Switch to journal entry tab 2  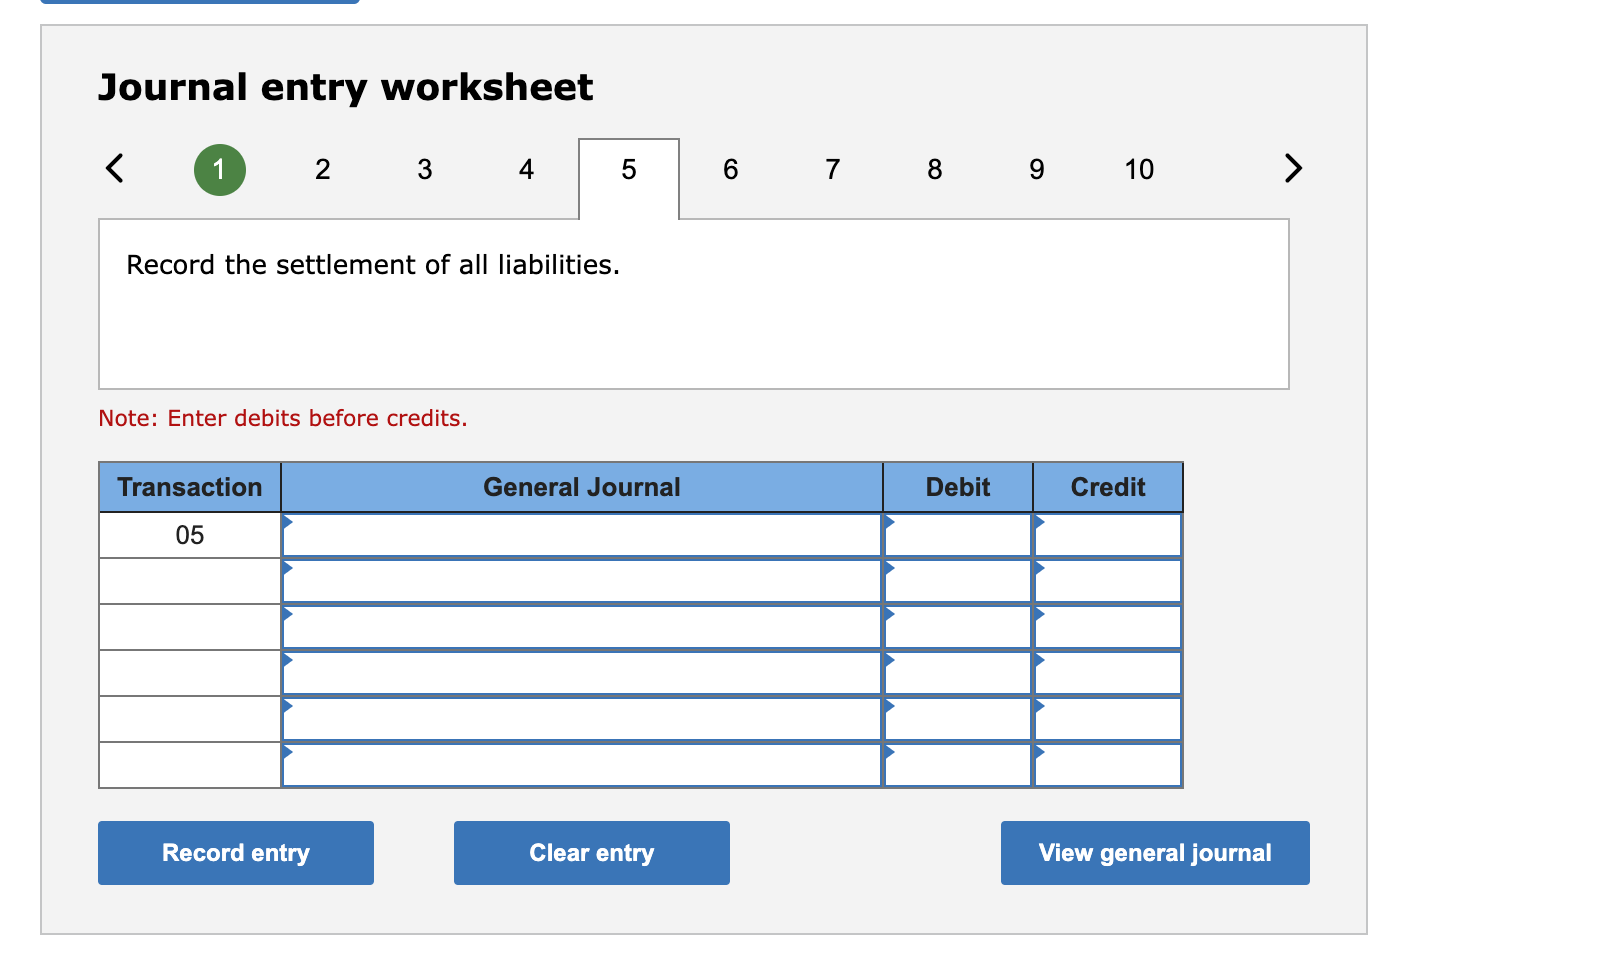tap(322, 170)
